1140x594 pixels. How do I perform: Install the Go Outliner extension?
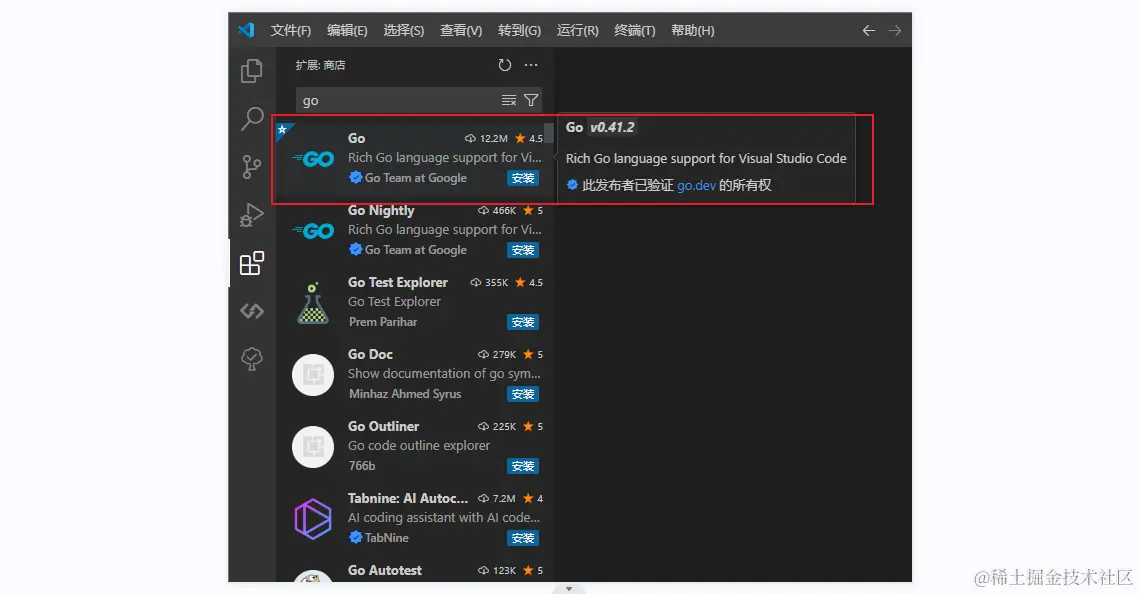(x=523, y=466)
